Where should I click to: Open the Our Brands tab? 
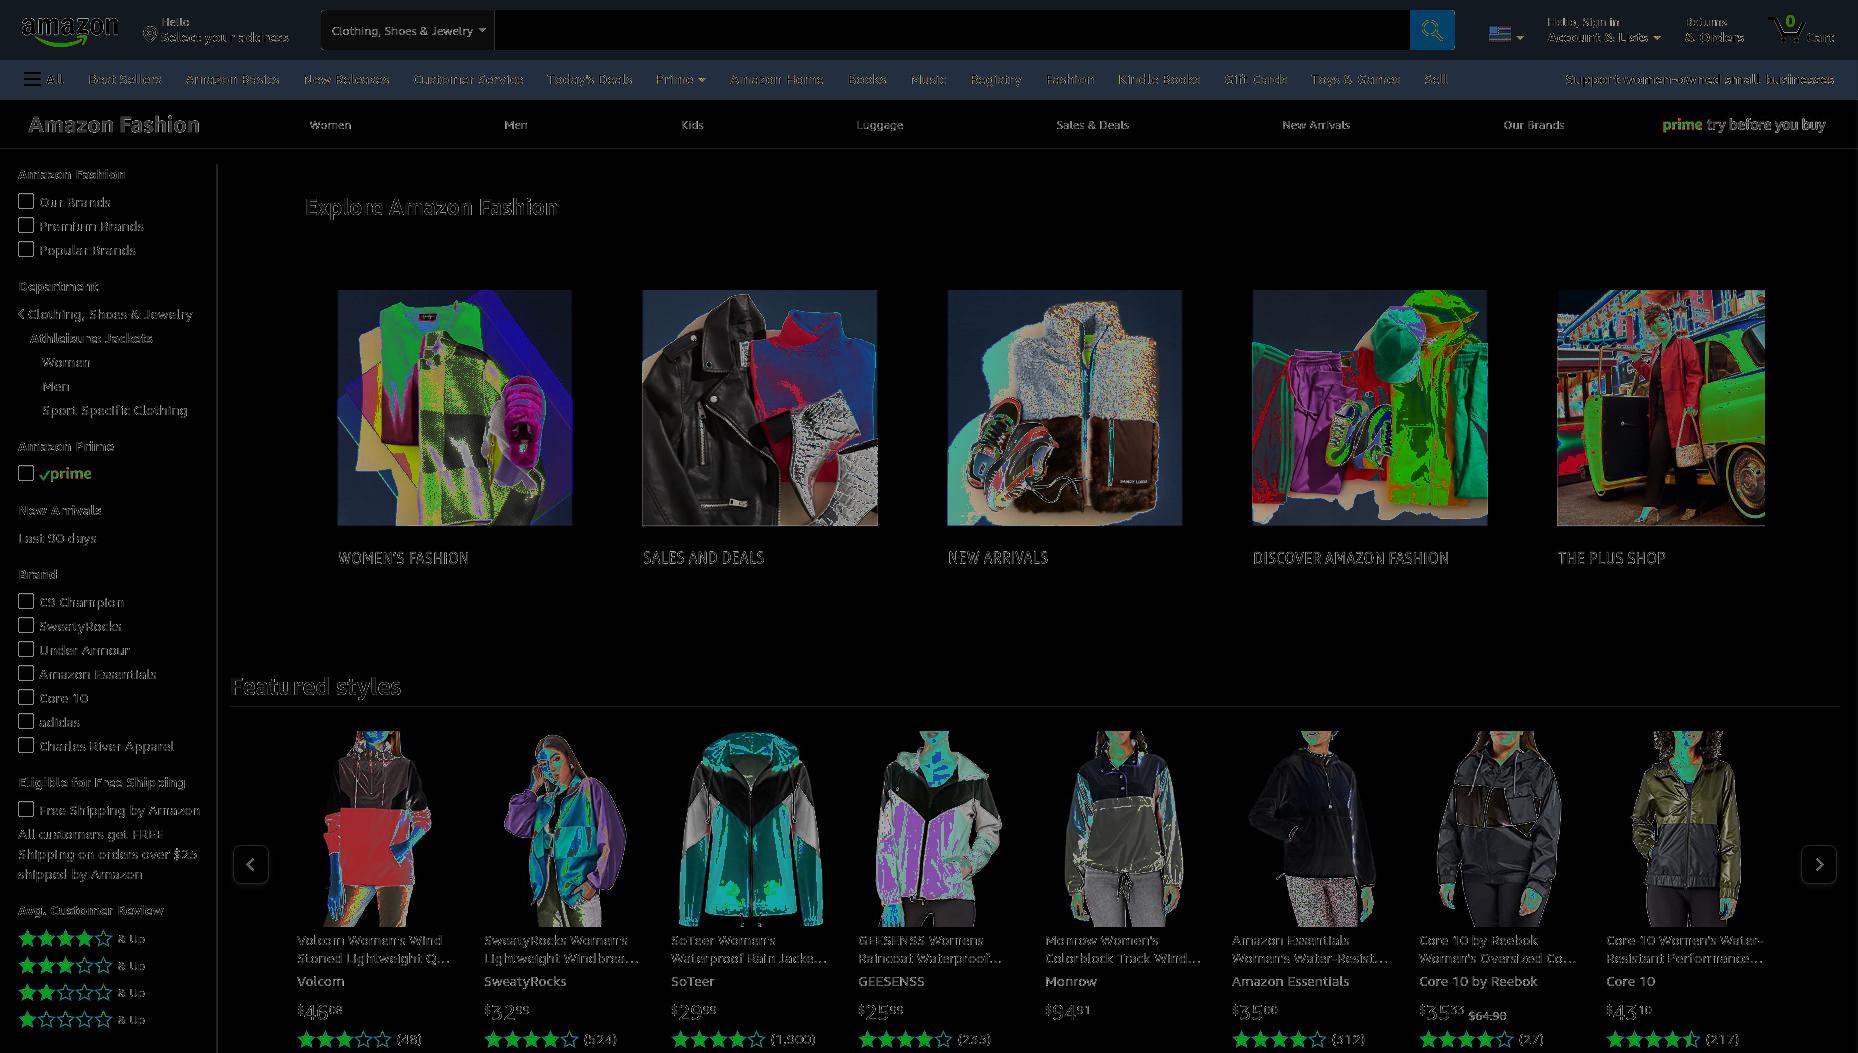click(x=1533, y=125)
